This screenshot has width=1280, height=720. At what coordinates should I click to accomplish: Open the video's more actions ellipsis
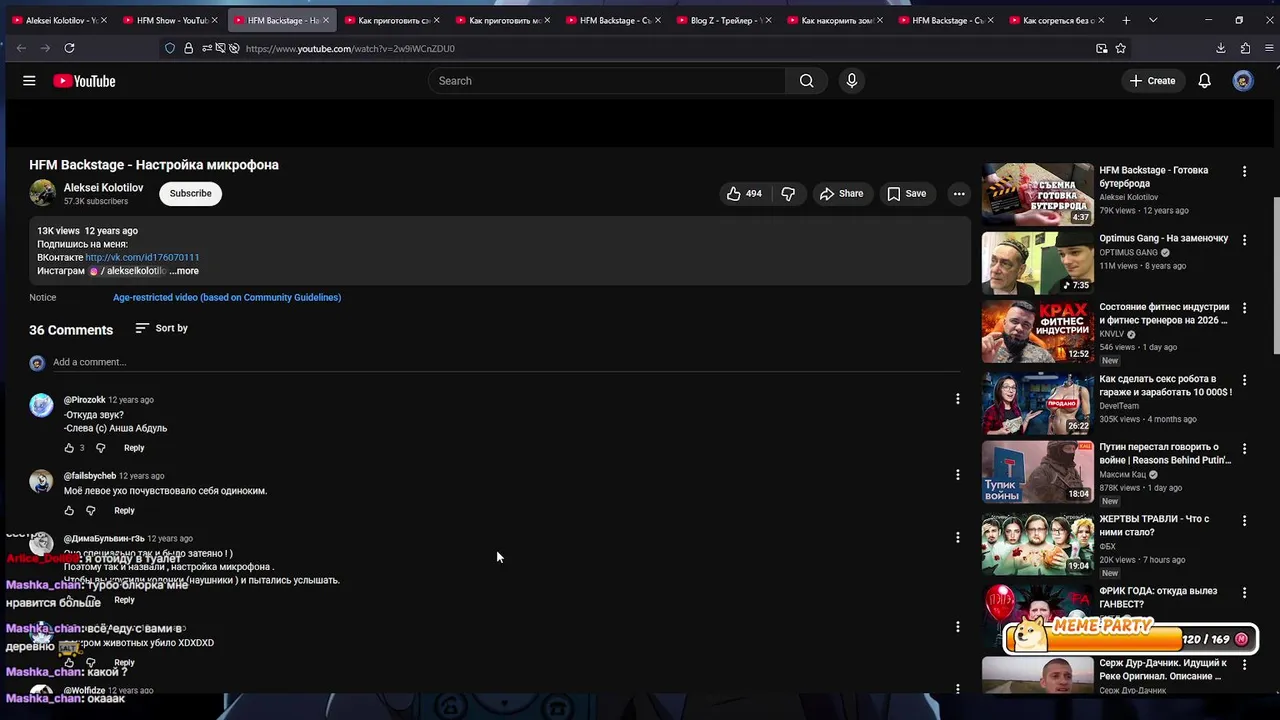pos(958,194)
